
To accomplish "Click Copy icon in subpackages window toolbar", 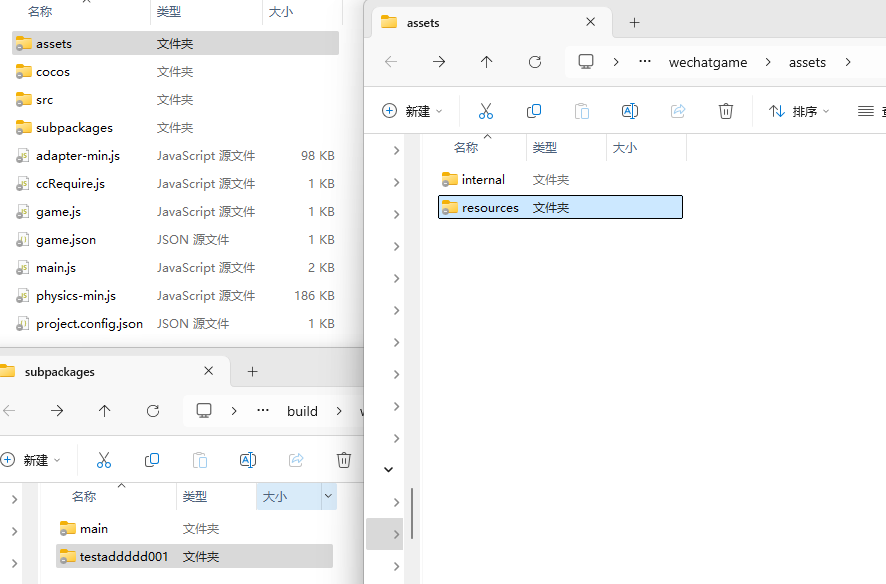I will (x=152, y=460).
